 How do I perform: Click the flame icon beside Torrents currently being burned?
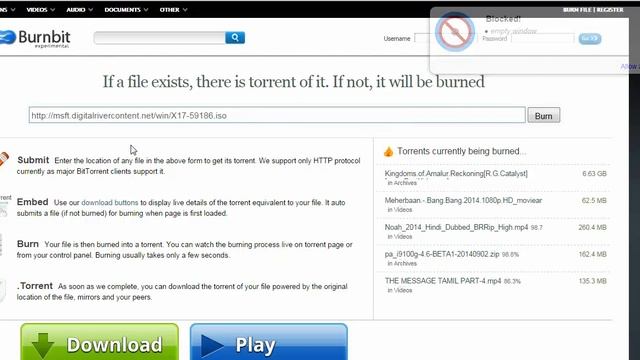pos(388,151)
